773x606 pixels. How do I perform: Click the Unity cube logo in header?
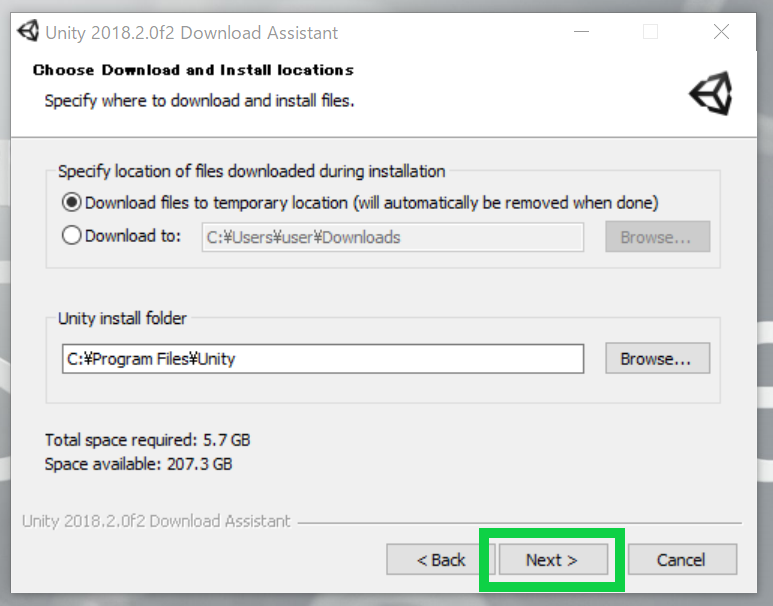[x=711, y=94]
